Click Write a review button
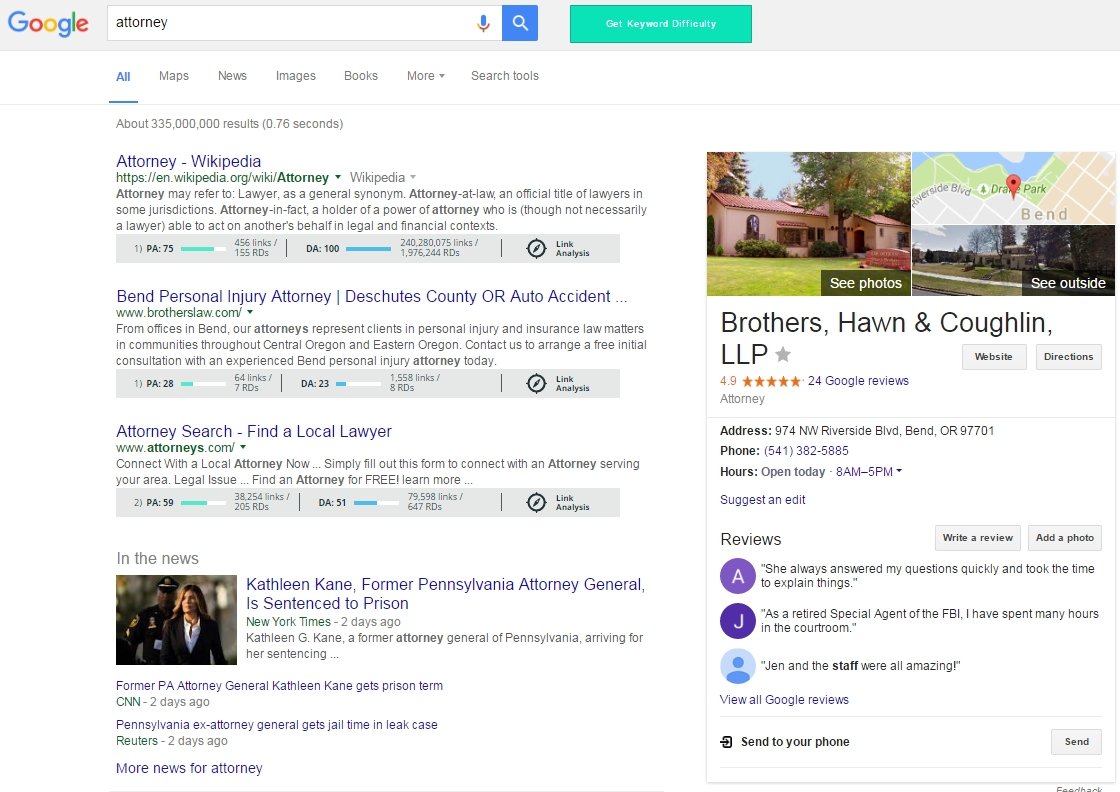 (977, 538)
